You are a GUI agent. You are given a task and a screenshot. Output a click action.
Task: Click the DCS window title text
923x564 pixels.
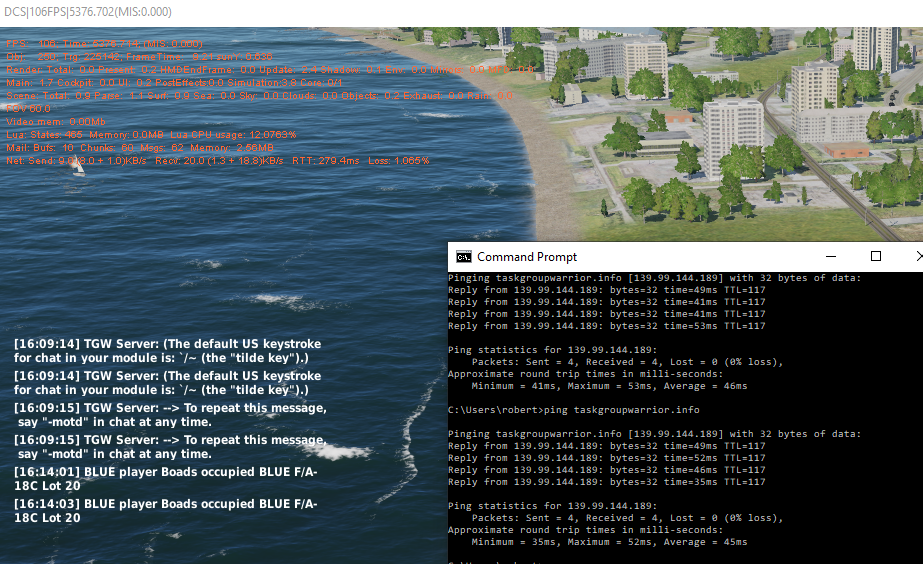tap(88, 12)
